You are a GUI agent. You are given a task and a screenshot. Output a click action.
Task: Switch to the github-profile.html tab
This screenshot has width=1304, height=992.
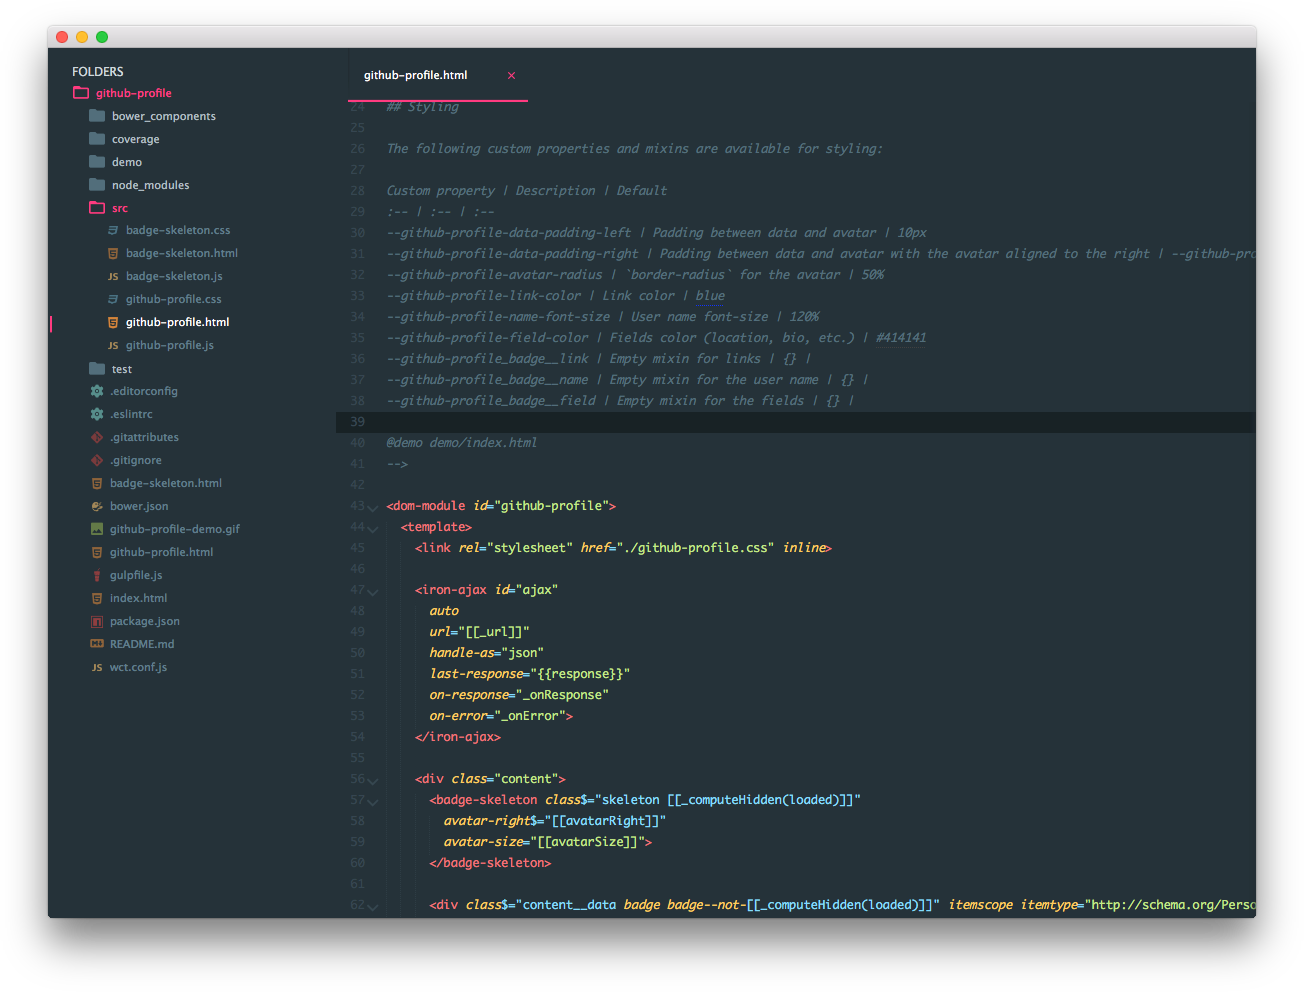(415, 75)
